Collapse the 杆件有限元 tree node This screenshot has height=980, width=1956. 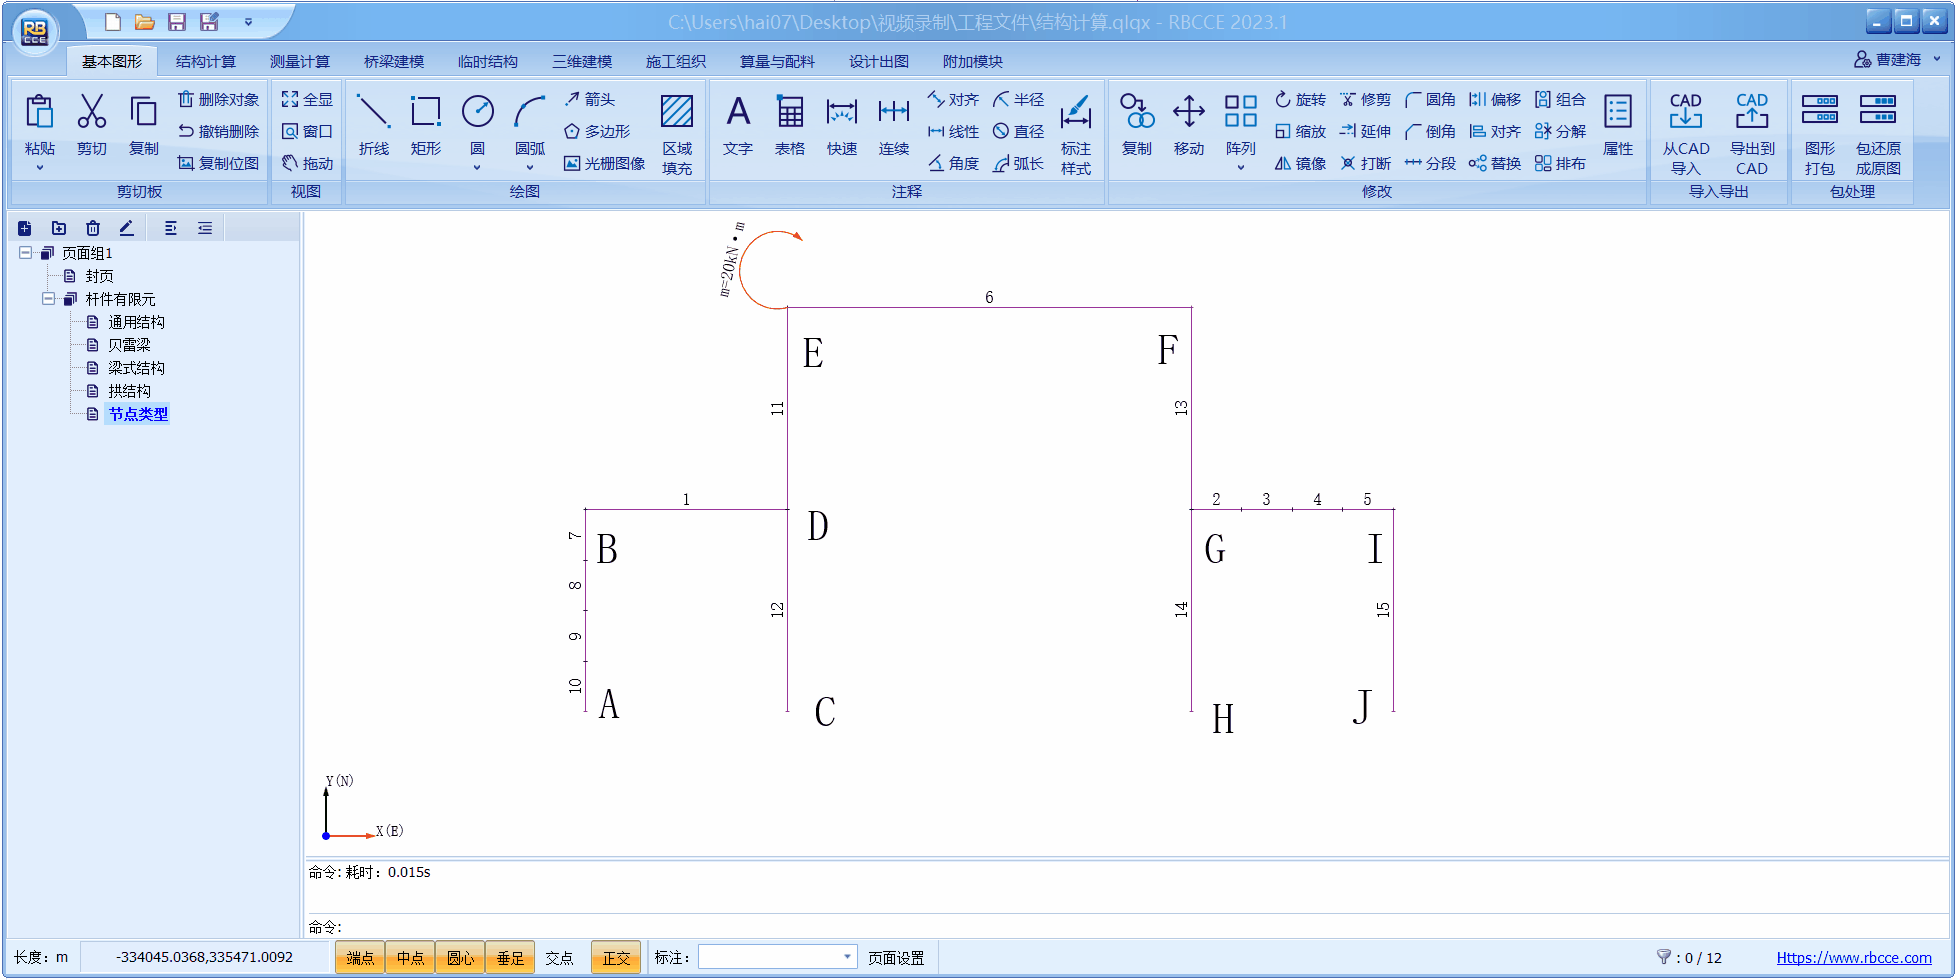[48, 299]
